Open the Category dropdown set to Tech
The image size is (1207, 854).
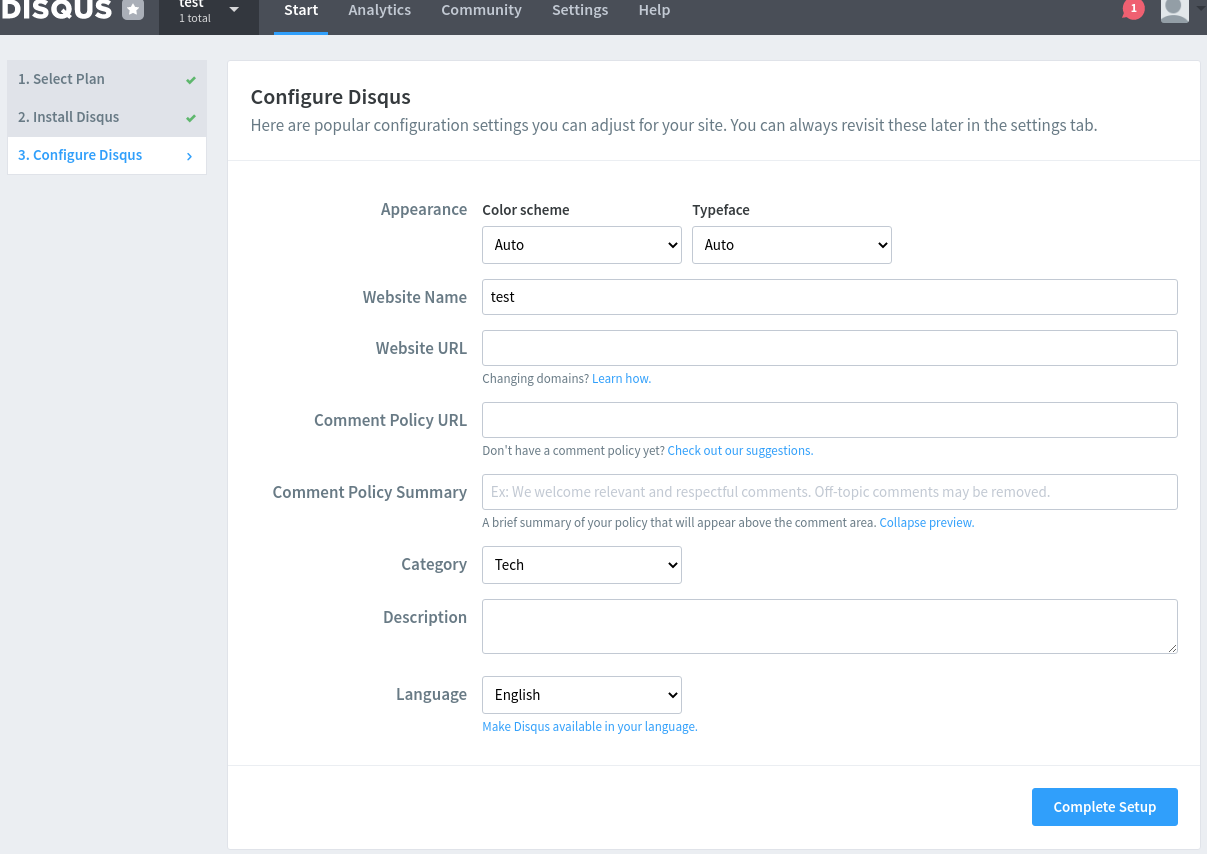click(582, 565)
